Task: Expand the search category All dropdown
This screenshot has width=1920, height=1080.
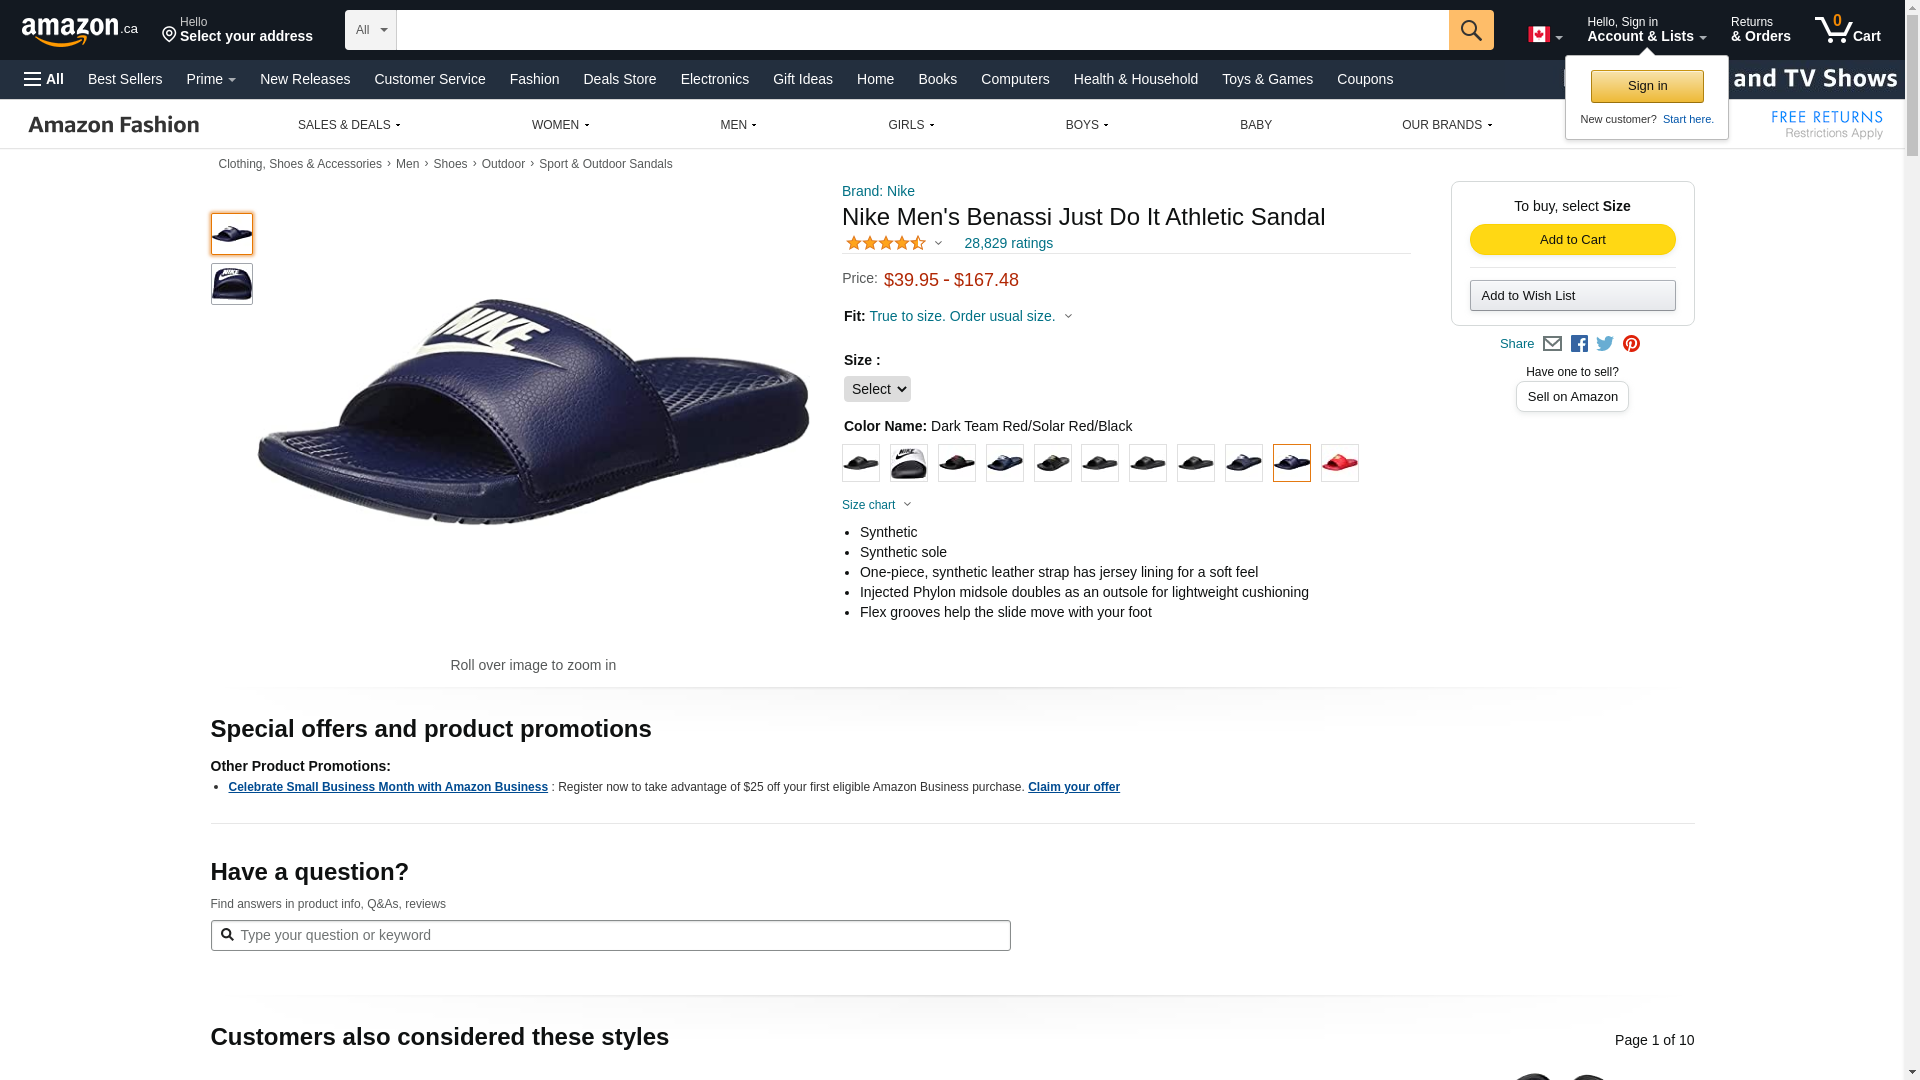Action: pyautogui.click(x=370, y=30)
